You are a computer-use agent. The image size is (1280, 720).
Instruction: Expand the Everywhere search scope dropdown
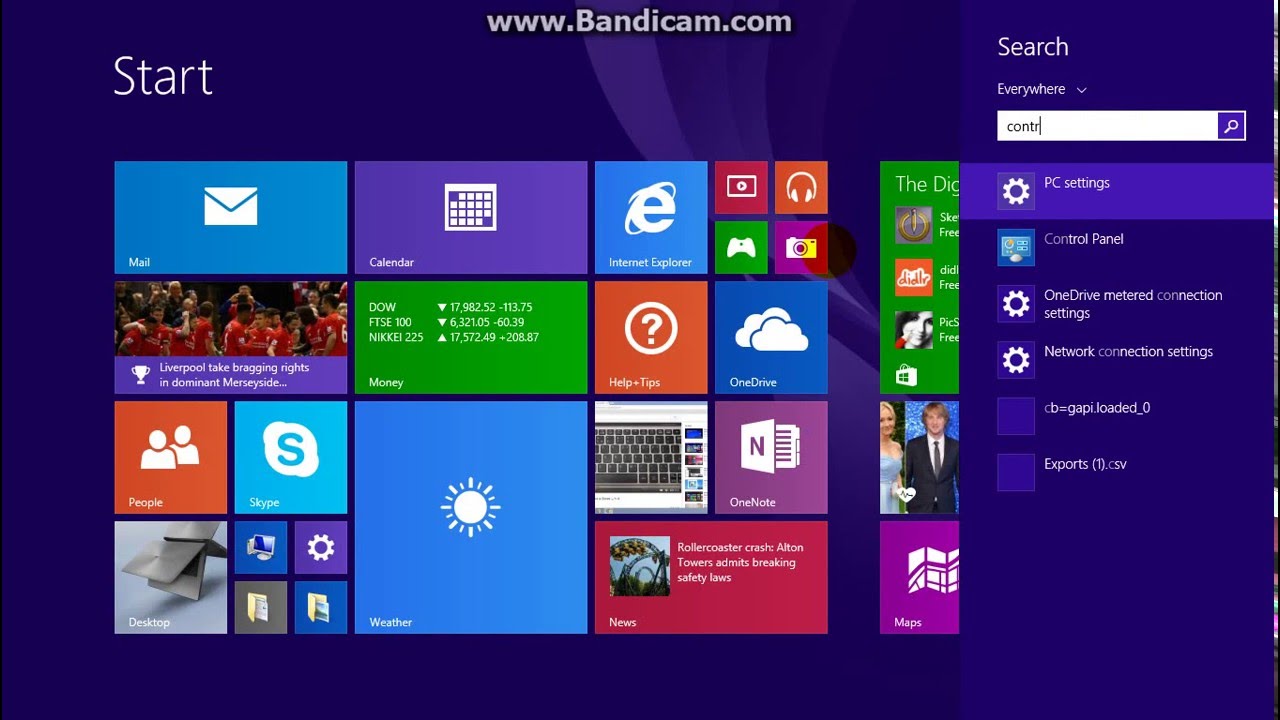(x=1042, y=89)
